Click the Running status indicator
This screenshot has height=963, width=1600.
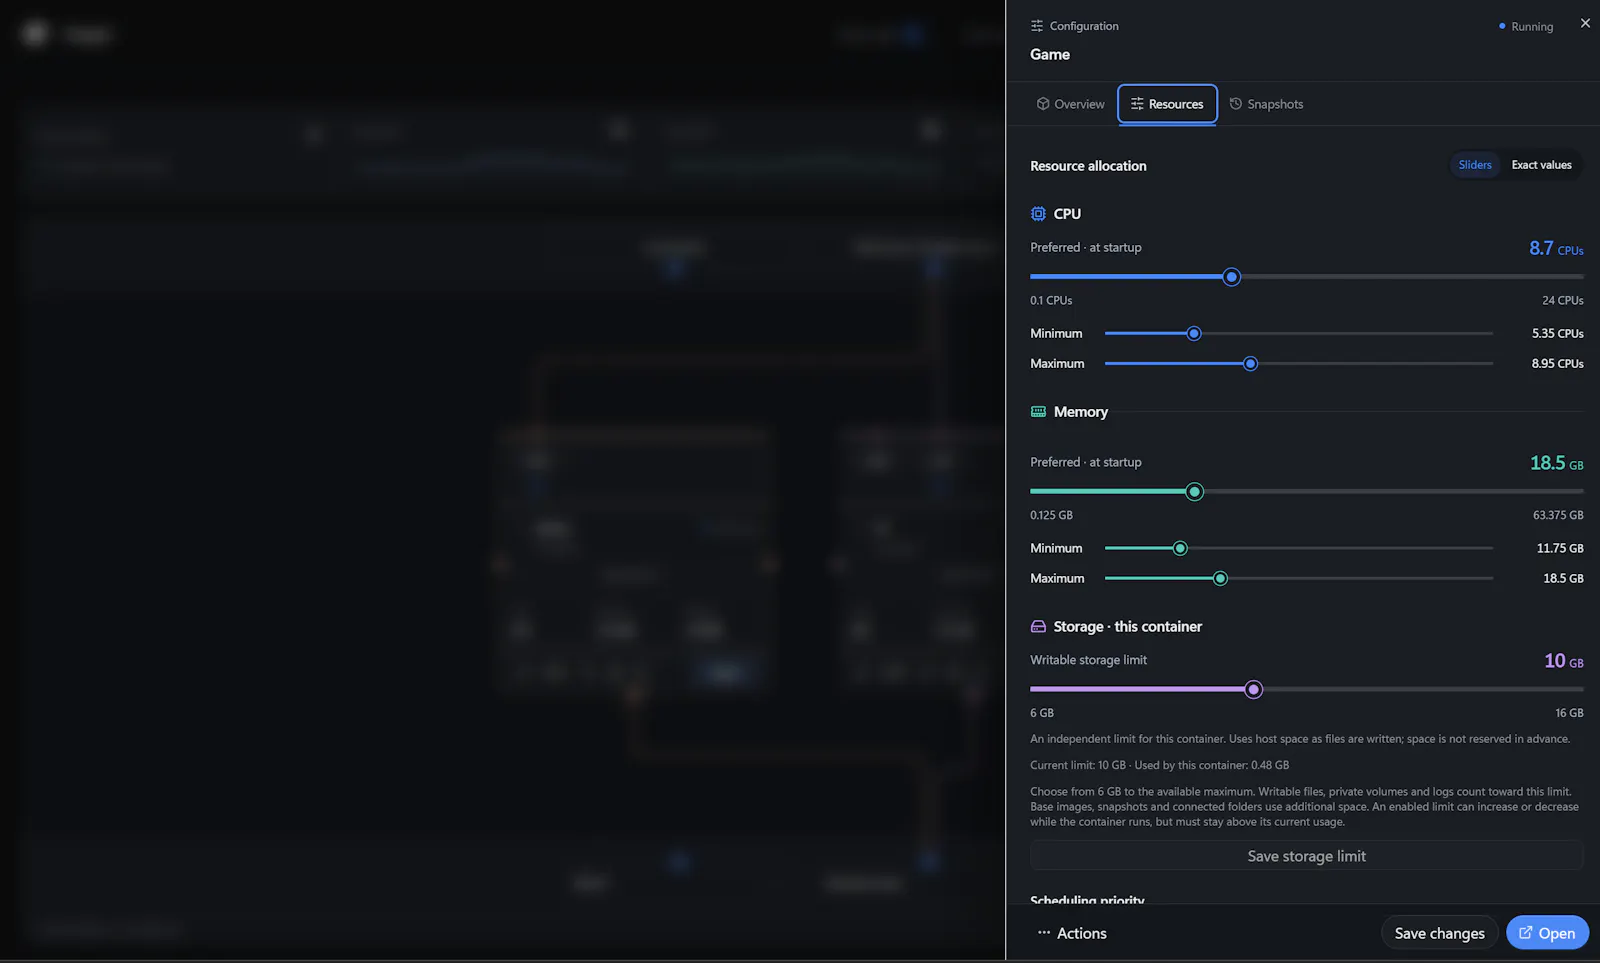tap(1526, 27)
